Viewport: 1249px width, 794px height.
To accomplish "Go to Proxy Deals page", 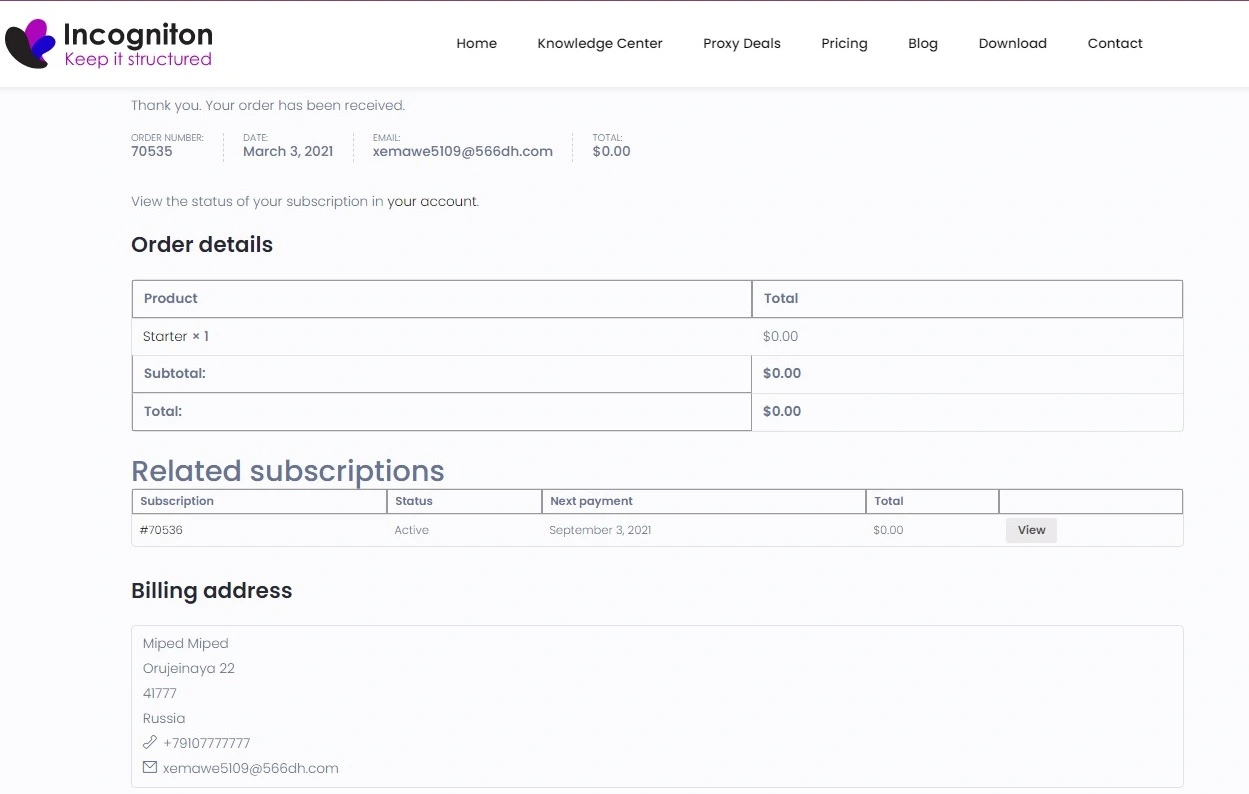I will pyautogui.click(x=742, y=43).
